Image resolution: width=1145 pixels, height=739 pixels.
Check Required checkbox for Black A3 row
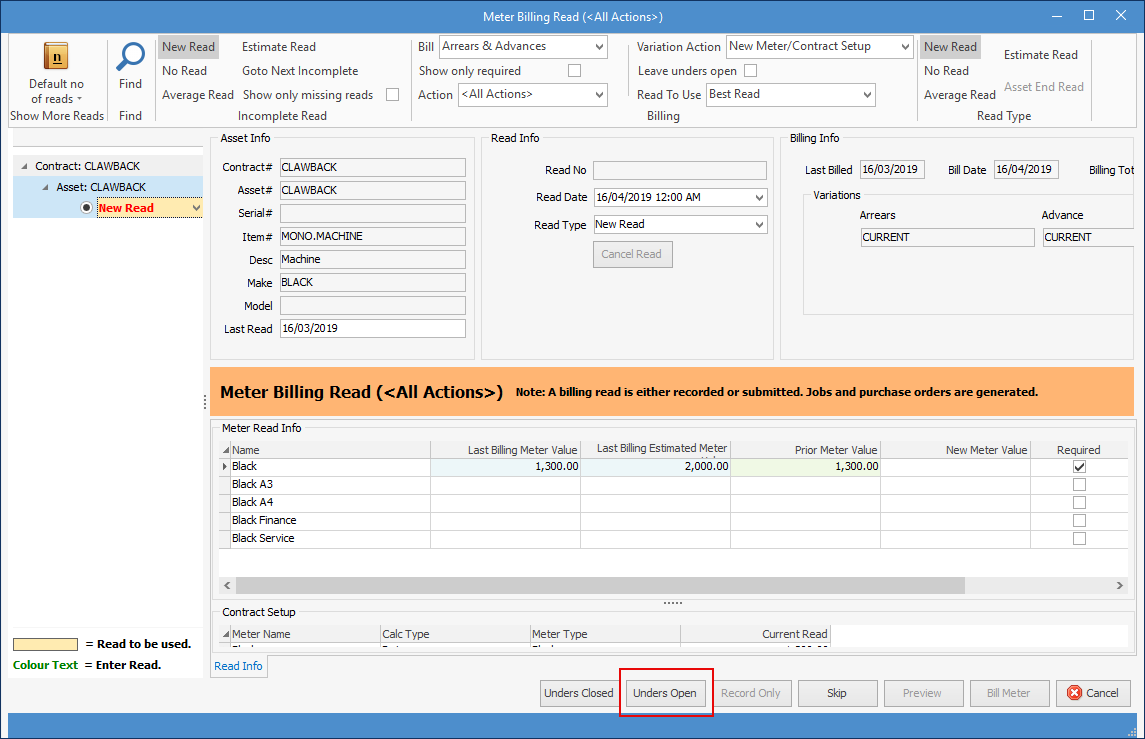1079,485
